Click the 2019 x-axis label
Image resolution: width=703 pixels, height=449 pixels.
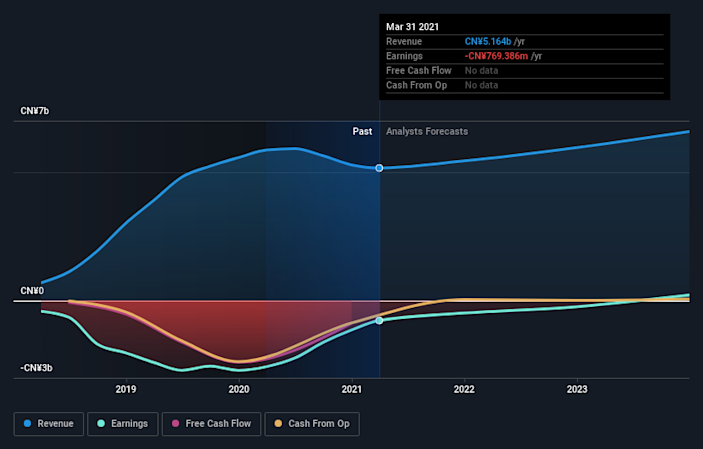click(x=126, y=389)
